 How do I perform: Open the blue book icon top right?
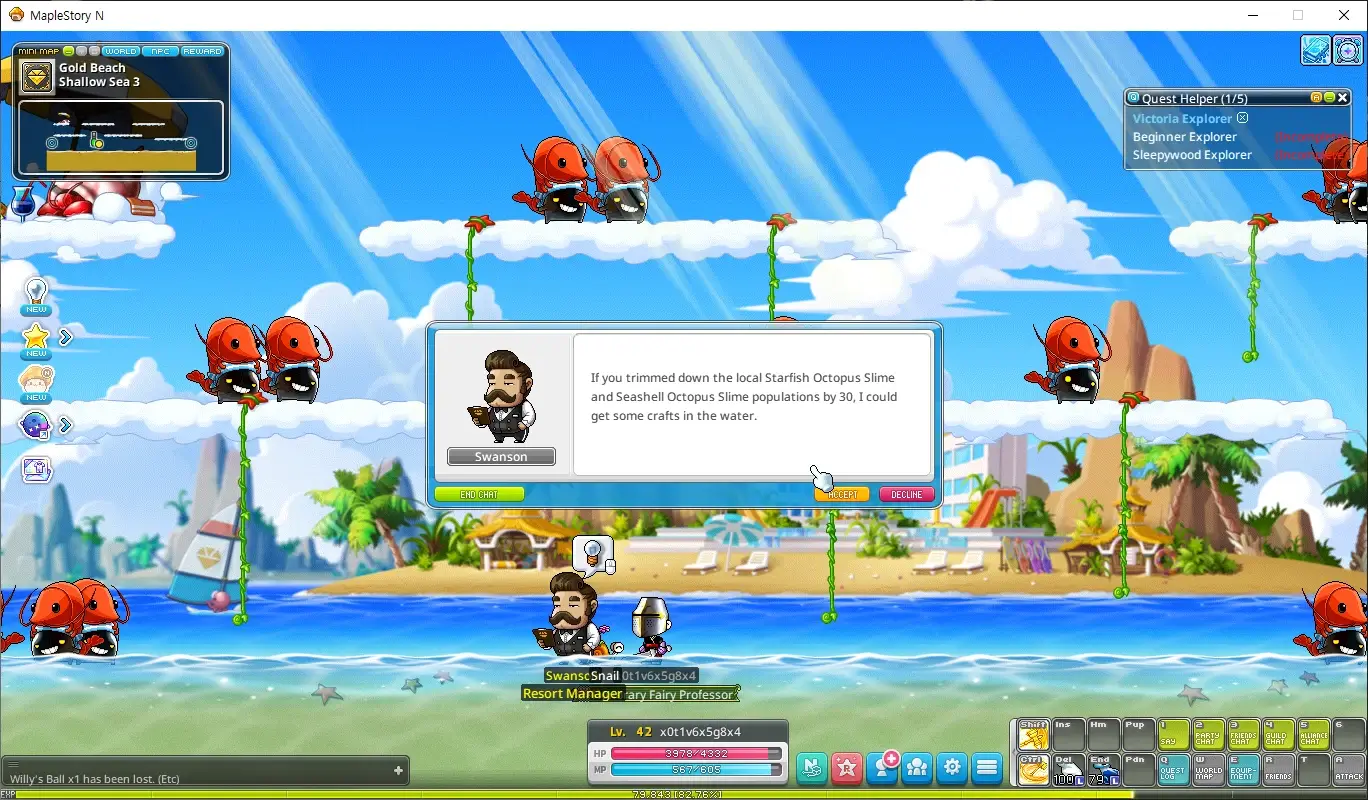1315,50
